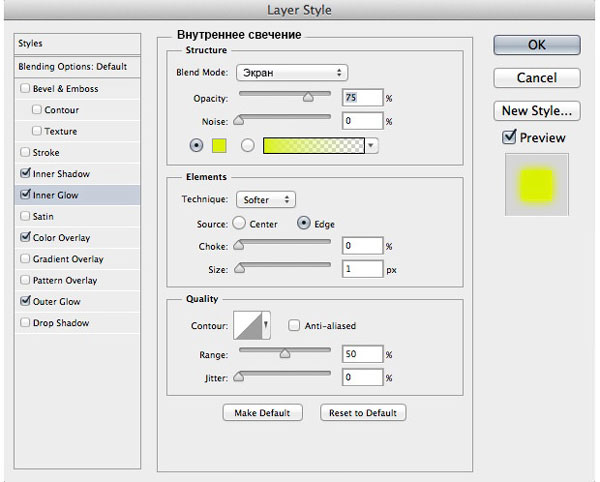Select the solid color radio button
This screenshot has width=600, height=482.
click(196, 146)
